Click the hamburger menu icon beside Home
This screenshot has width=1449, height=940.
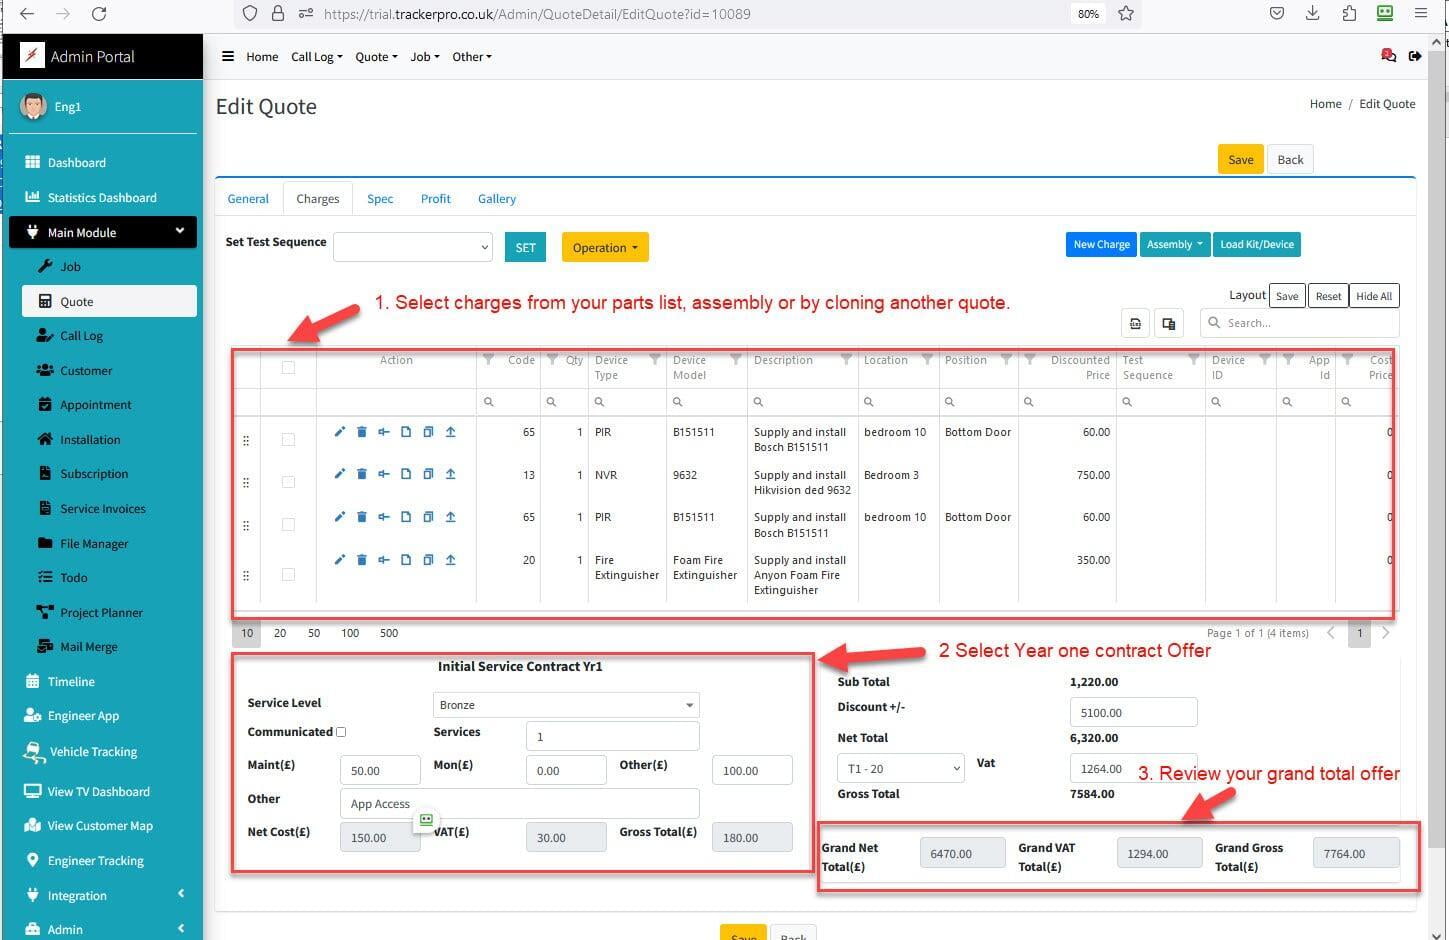[228, 57]
